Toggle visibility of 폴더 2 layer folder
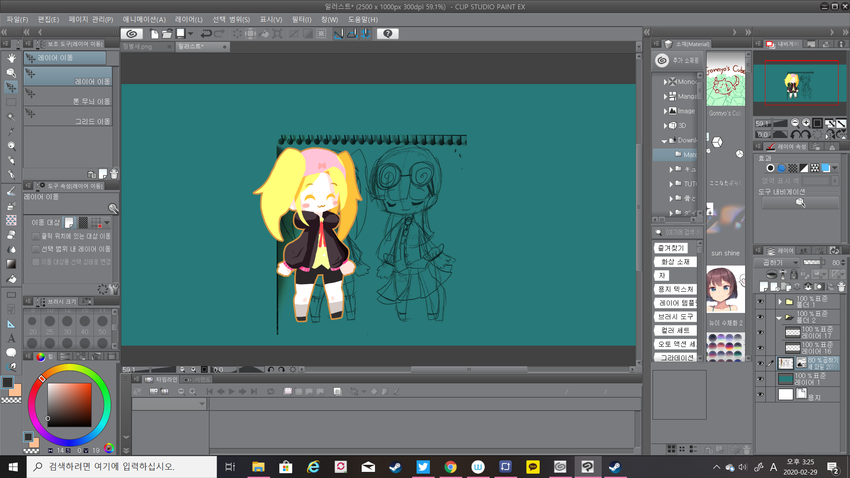 tap(761, 317)
